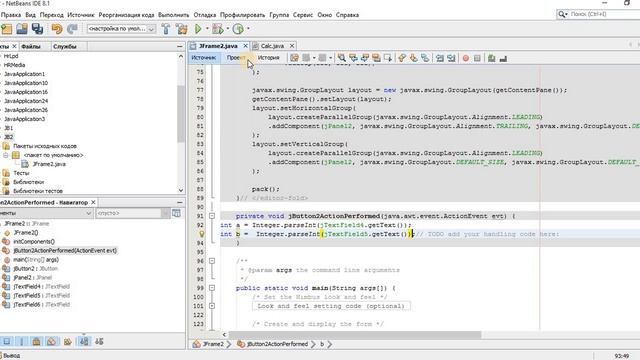This screenshot has width=640, height=360.
Task: Collapse jButton2ActionPerformed method fold at line 91
Action: pyautogui.click(x=212, y=216)
